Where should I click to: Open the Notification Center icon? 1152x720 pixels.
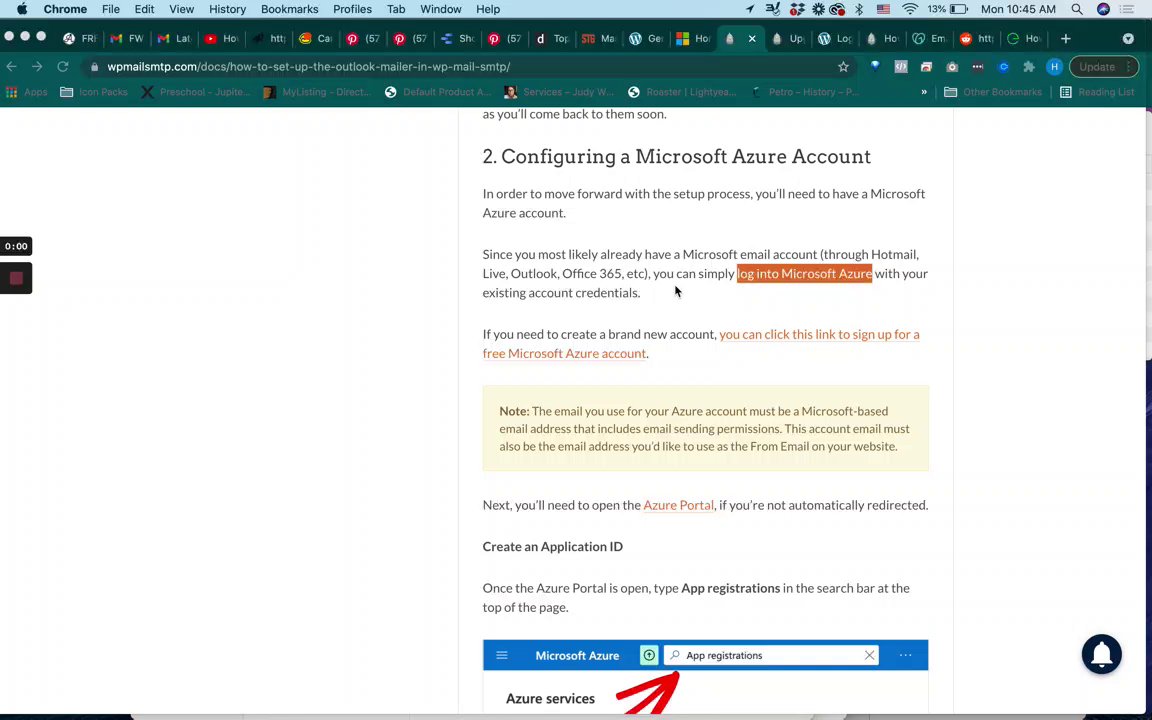click(x=1126, y=9)
